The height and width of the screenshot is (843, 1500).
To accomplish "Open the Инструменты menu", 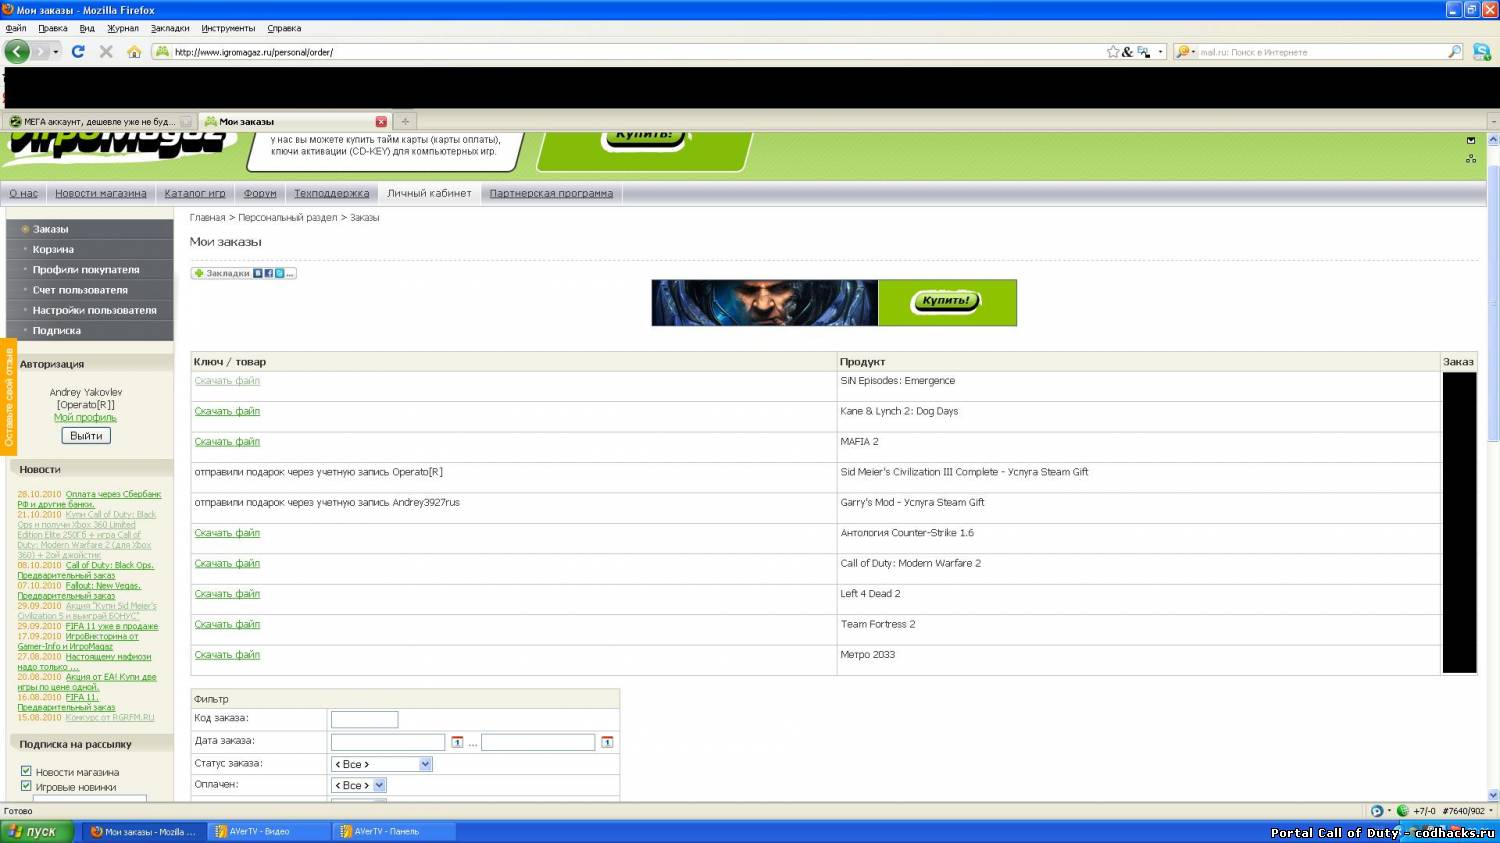I will click(228, 28).
